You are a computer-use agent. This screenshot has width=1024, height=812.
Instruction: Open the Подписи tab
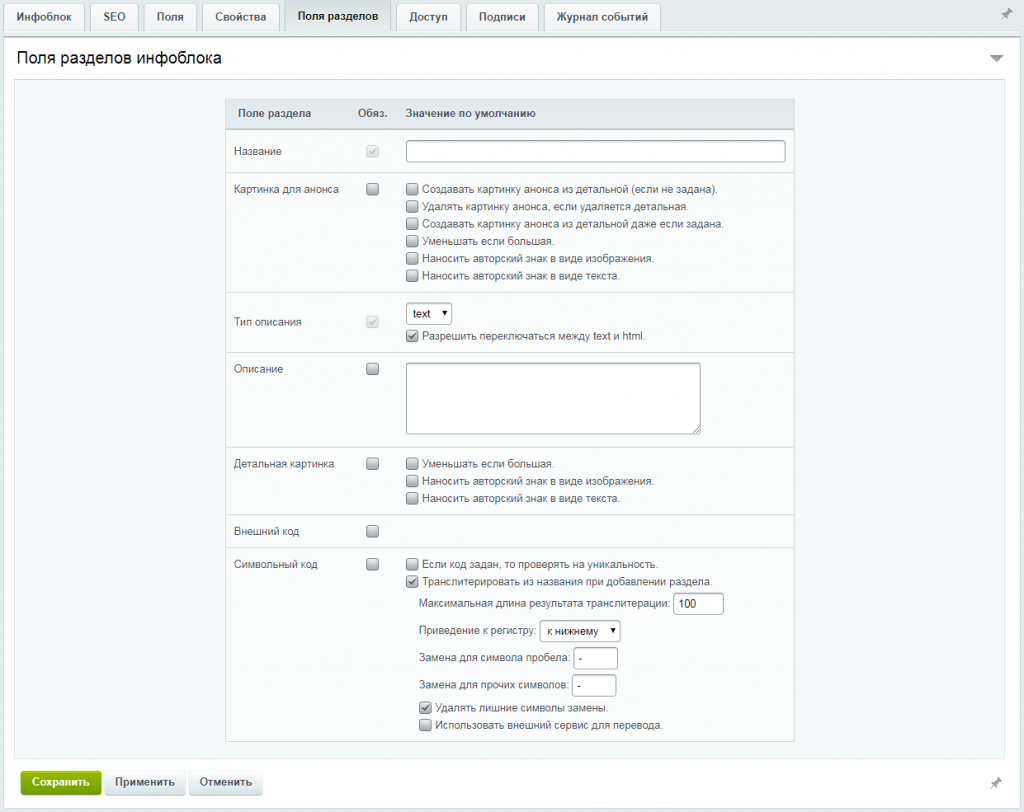click(x=502, y=17)
